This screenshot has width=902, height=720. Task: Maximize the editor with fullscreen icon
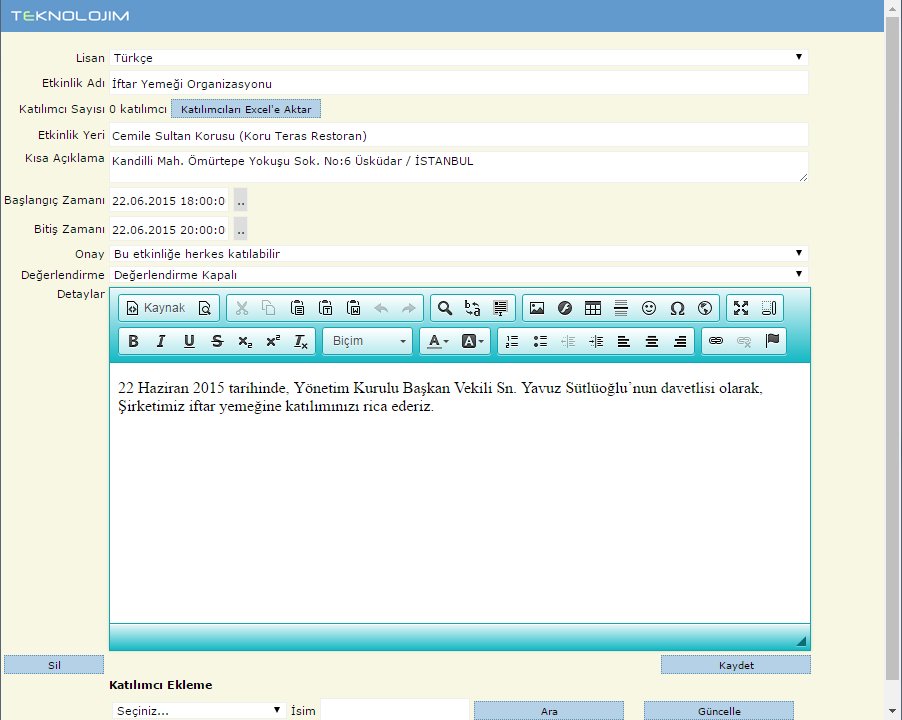pos(741,308)
